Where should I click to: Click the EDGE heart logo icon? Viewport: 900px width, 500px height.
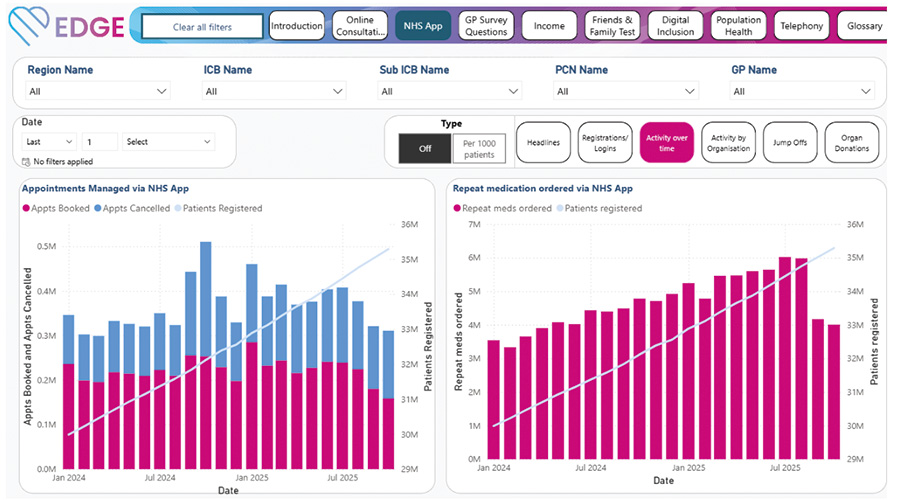[24, 24]
